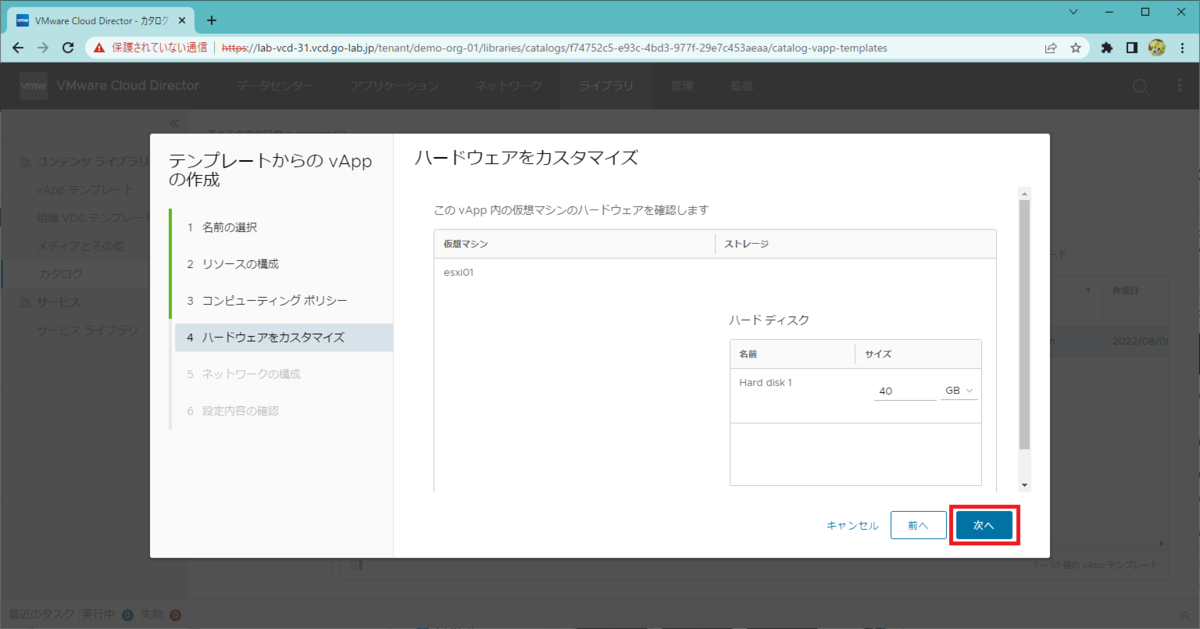Open the browser side panel icon

point(1132,47)
